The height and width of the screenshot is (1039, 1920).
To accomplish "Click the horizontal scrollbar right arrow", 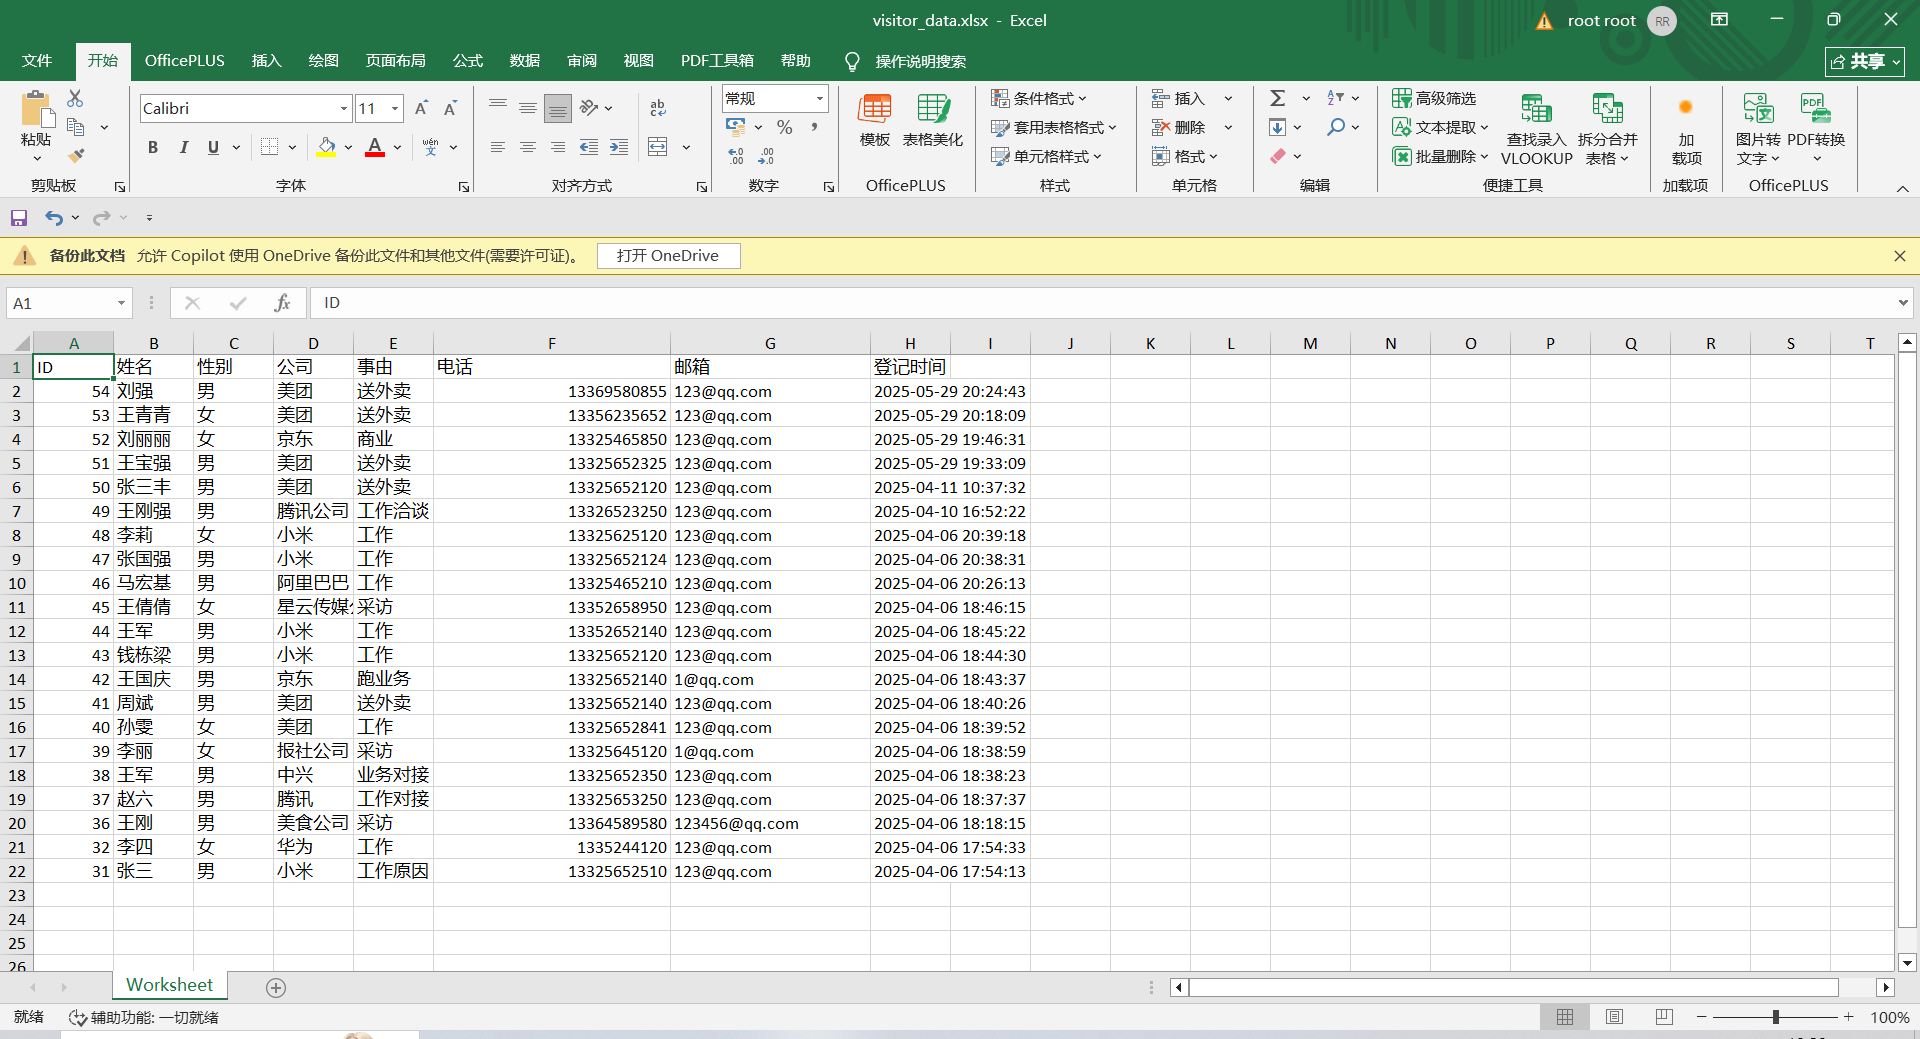I will point(1886,988).
